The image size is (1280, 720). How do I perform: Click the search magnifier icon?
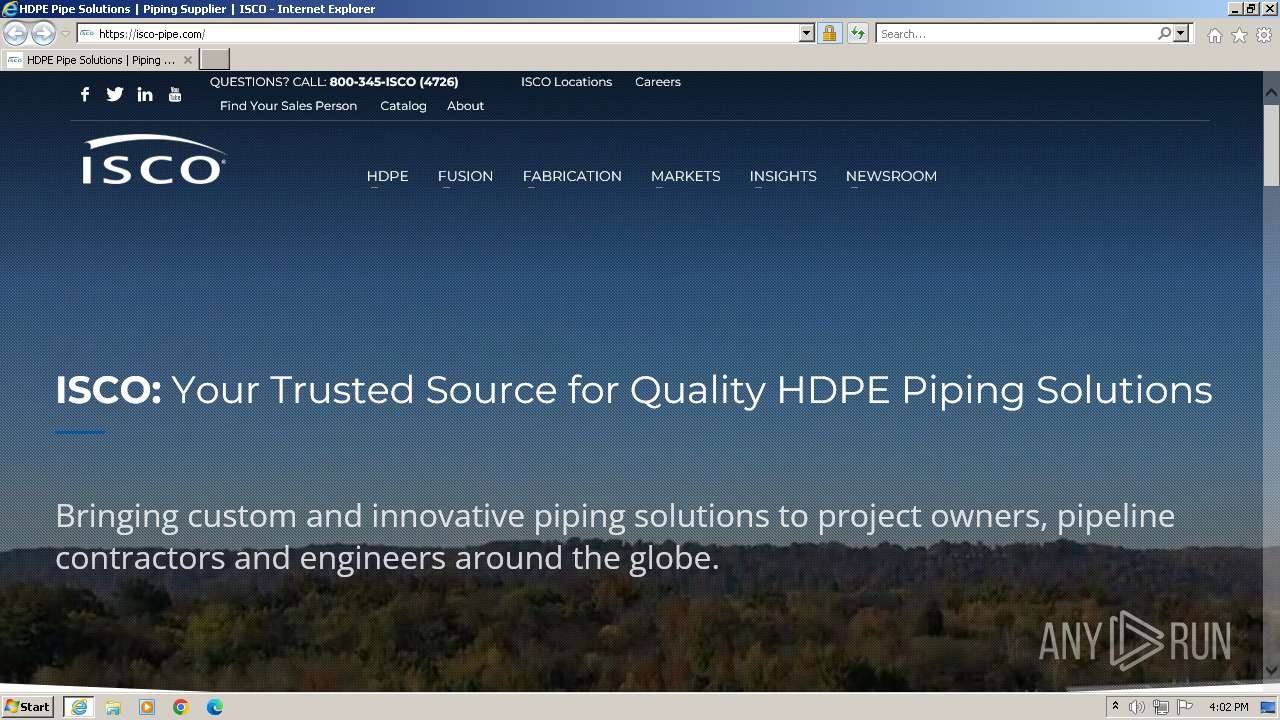[x=1164, y=33]
